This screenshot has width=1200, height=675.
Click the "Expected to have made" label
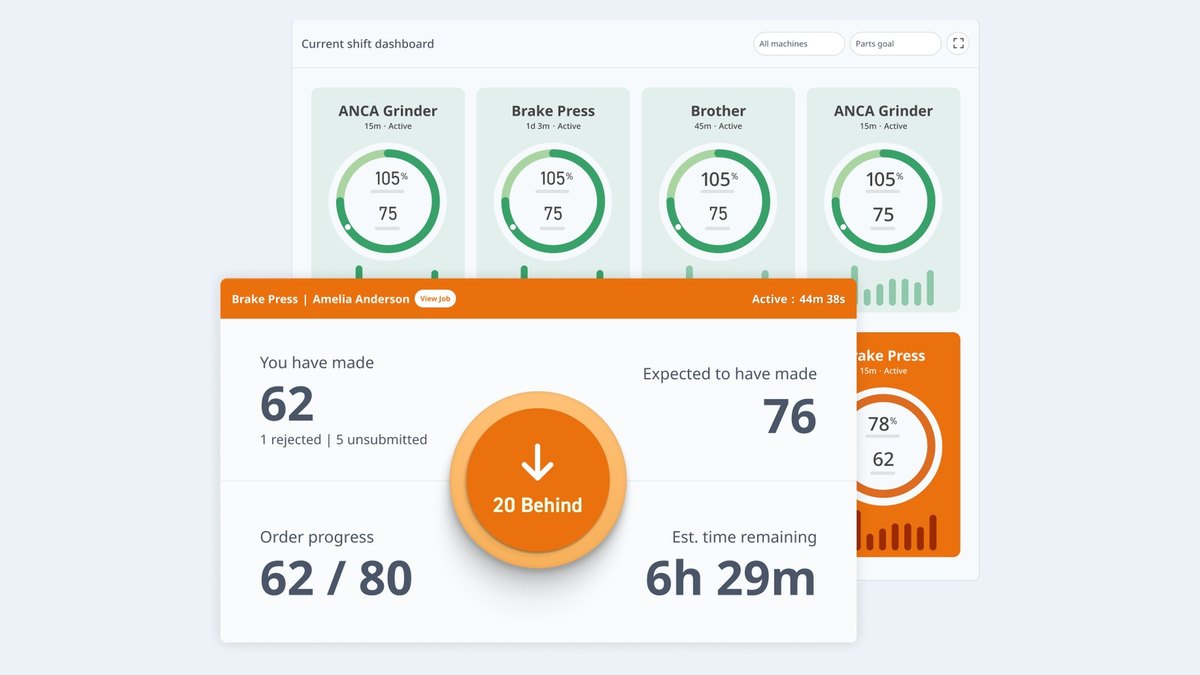(x=730, y=374)
